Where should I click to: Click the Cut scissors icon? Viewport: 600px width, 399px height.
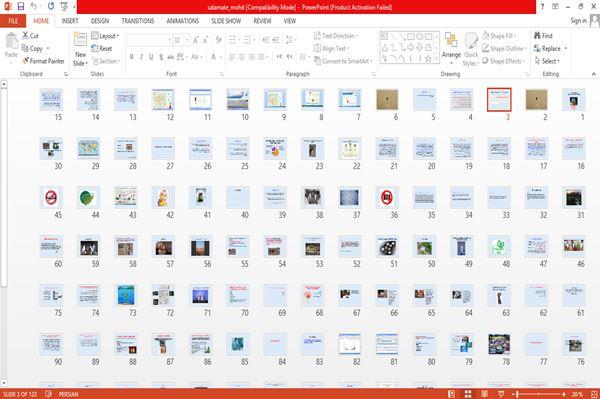point(25,36)
